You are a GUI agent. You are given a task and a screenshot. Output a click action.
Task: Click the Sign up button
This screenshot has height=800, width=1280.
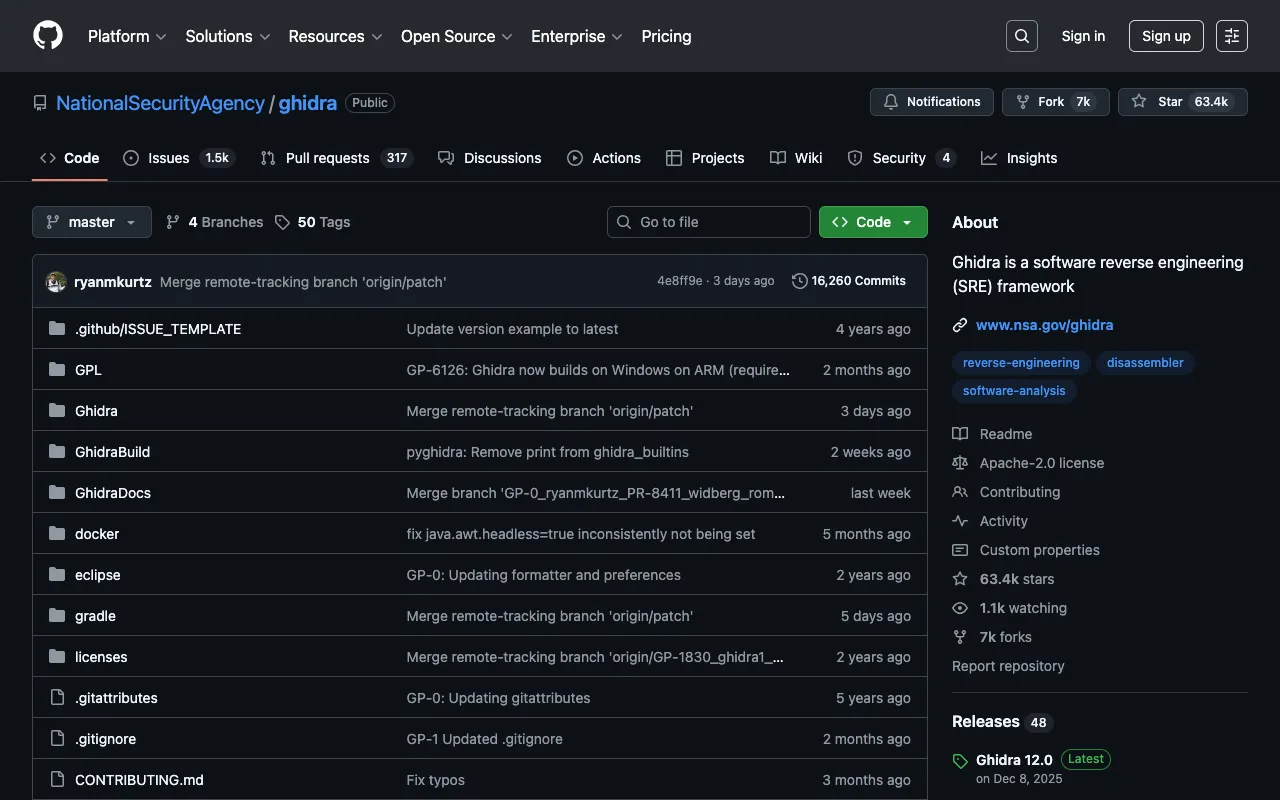(x=1166, y=36)
